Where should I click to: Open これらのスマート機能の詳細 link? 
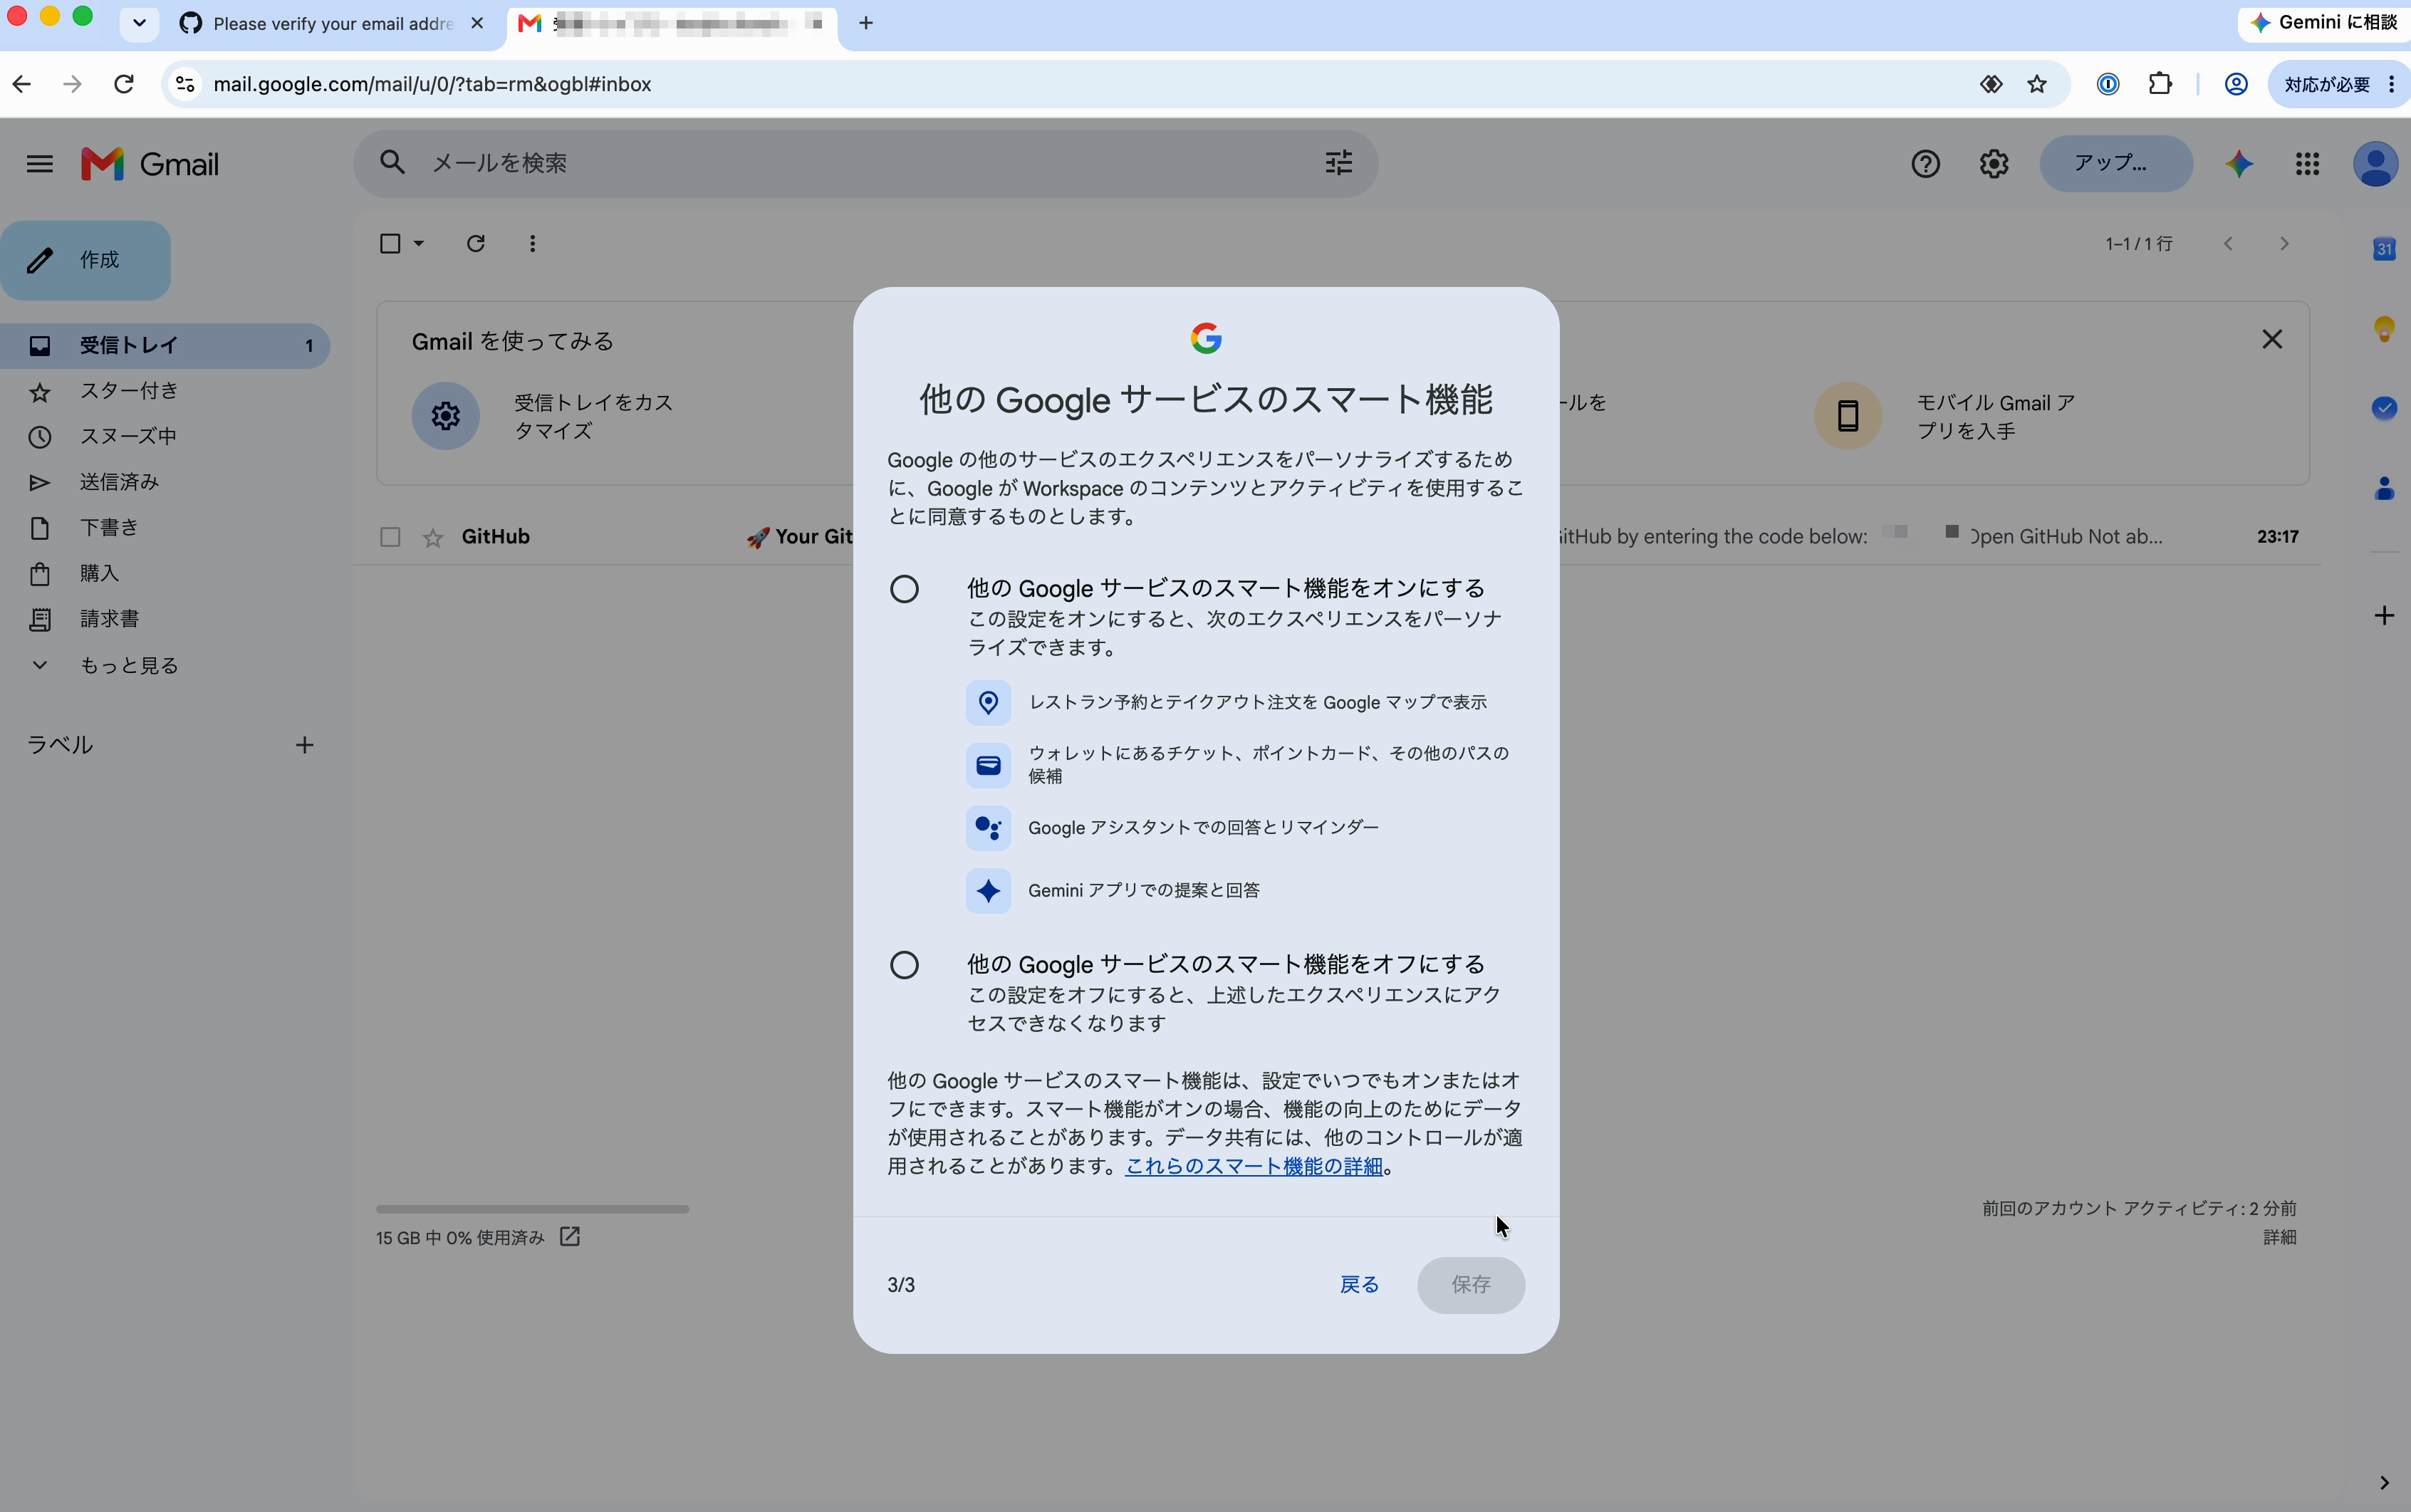click(1254, 1166)
